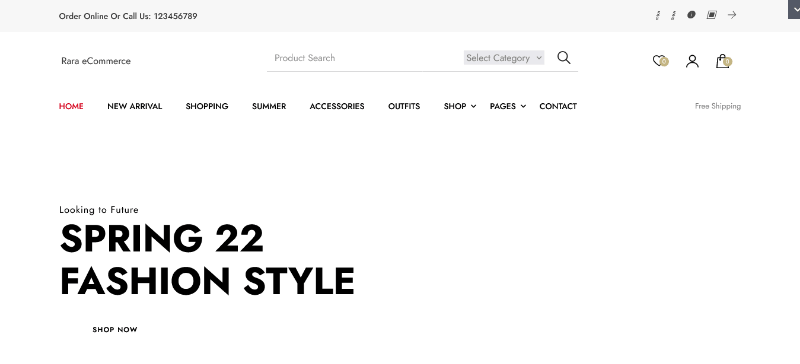The width and height of the screenshot is (800, 364).
Task: Open the user account icon
Action: pyautogui.click(x=692, y=61)
